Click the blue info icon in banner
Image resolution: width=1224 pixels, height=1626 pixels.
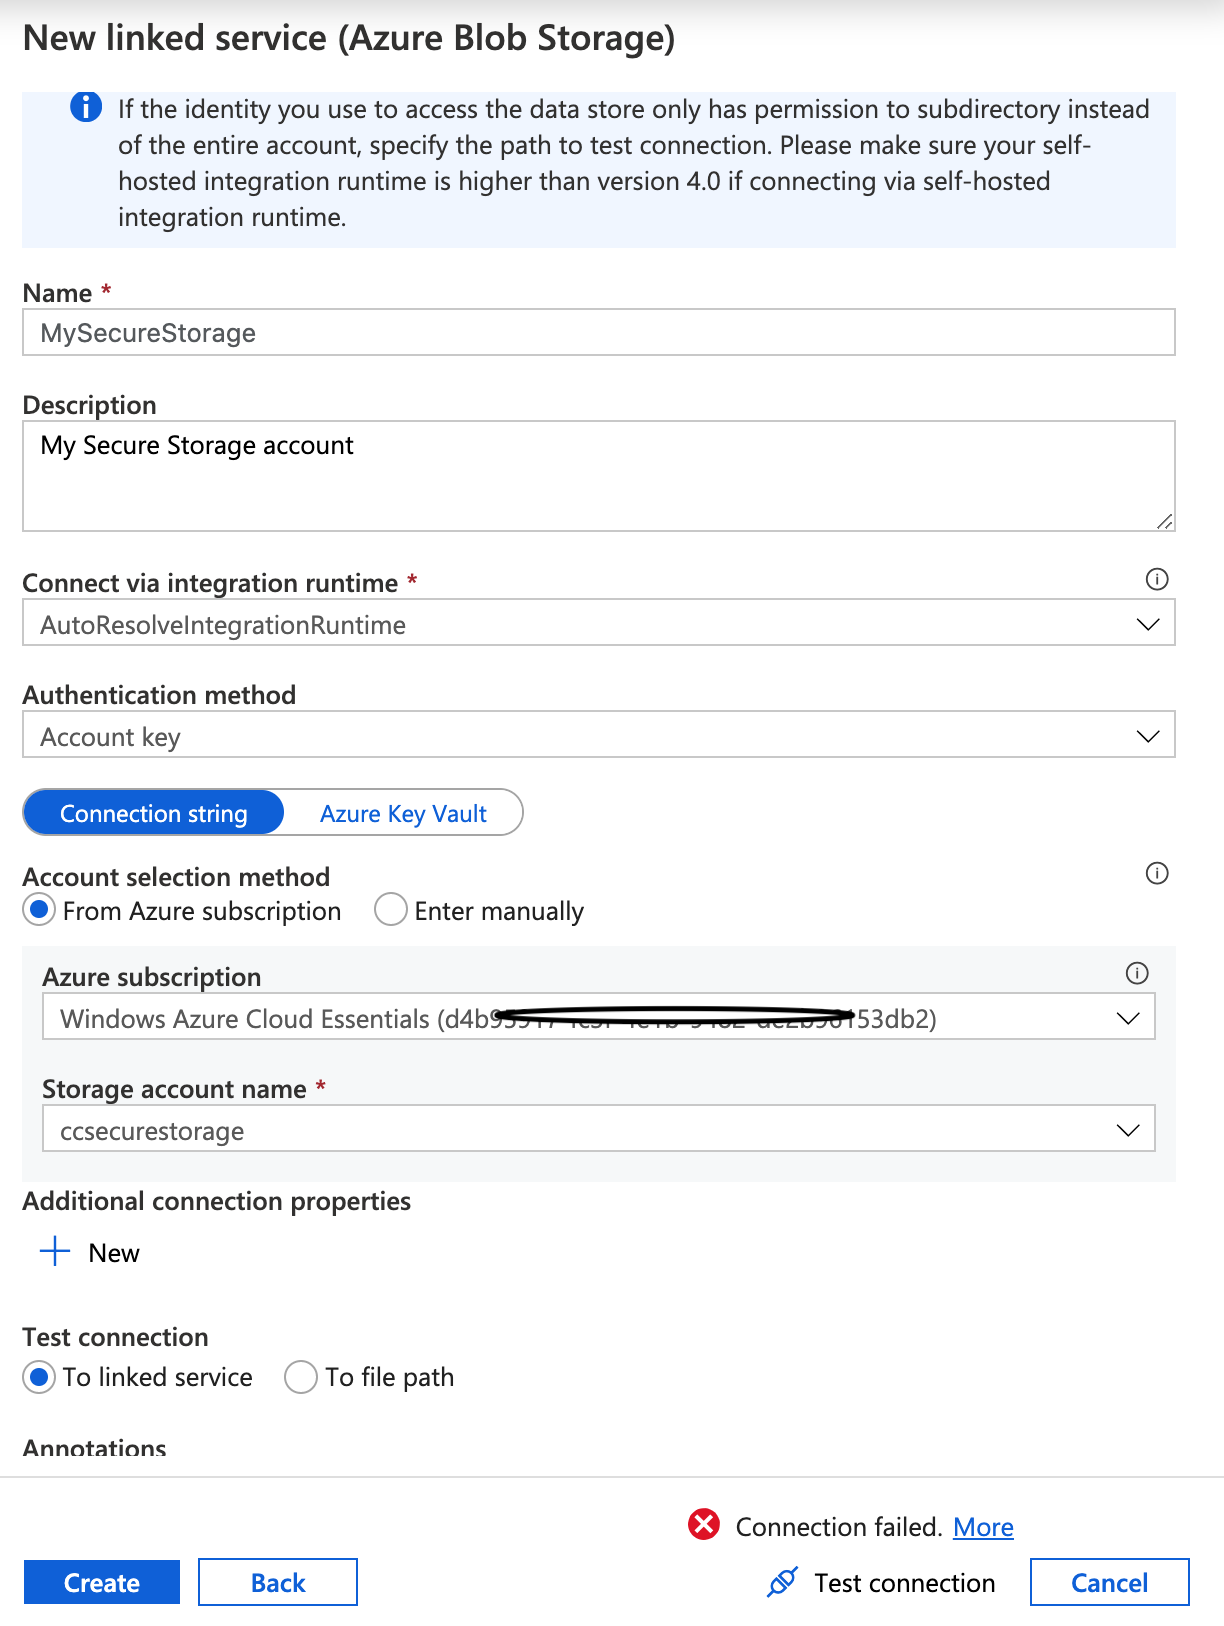click(86, 107)
